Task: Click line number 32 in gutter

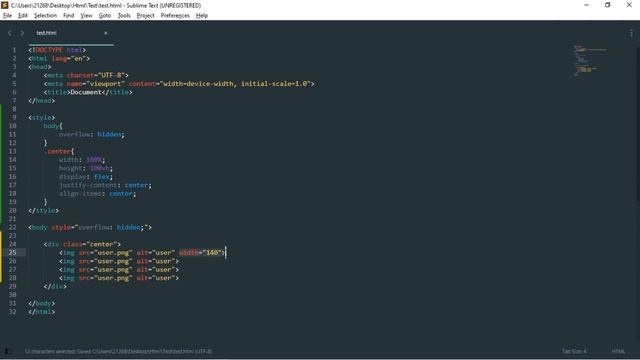Action: [12, 312]
